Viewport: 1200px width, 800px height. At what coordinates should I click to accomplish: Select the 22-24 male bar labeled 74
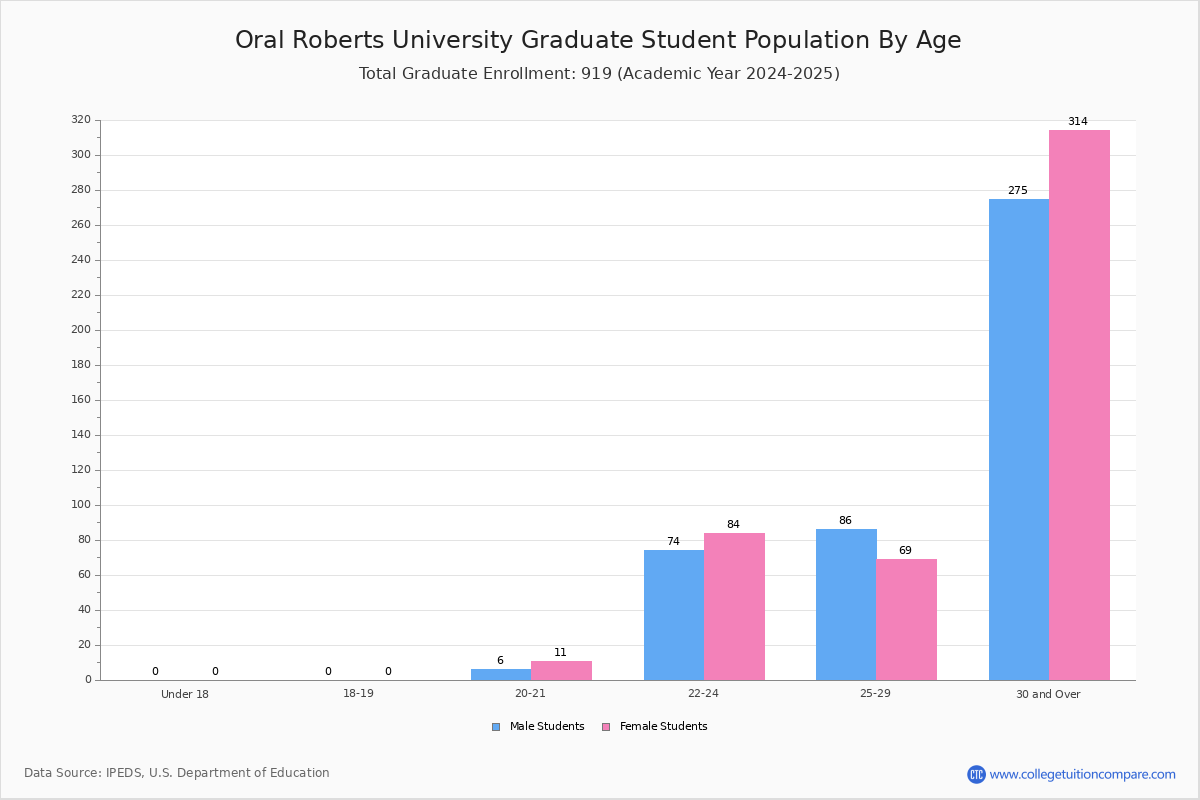pyautogui.click(x=674, y=615)
